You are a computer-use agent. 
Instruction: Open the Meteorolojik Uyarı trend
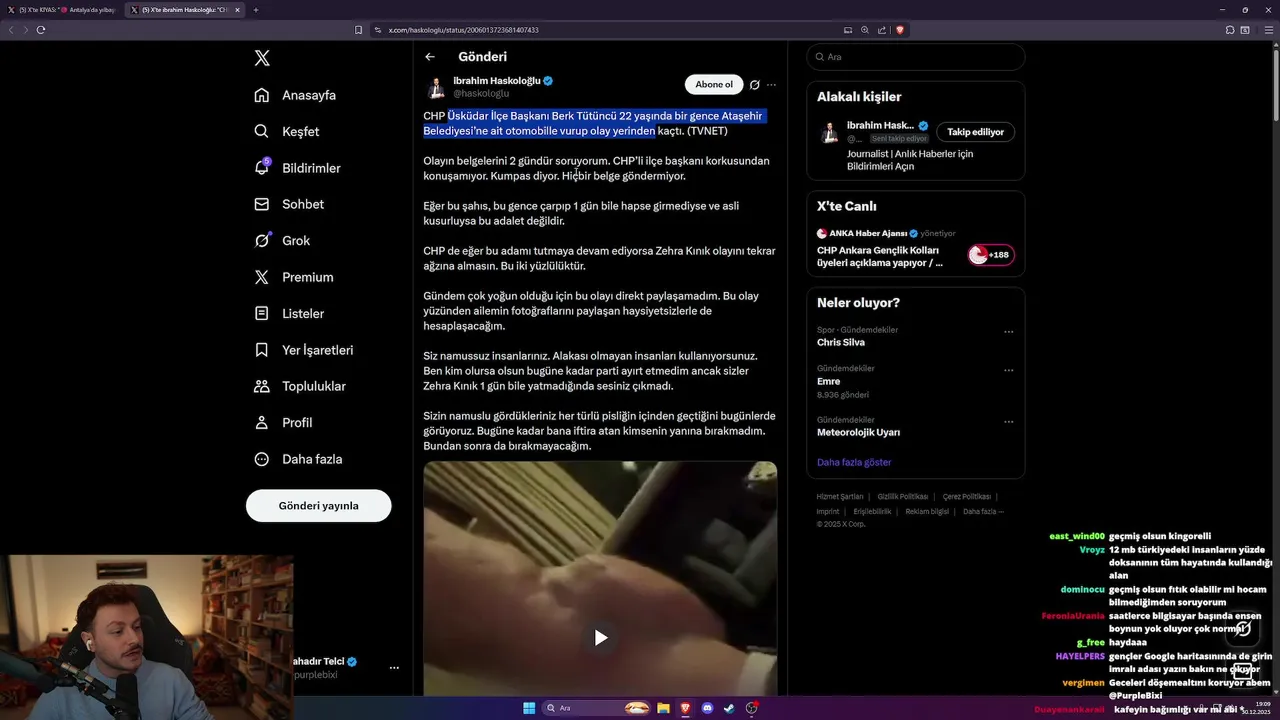point(858,433)
